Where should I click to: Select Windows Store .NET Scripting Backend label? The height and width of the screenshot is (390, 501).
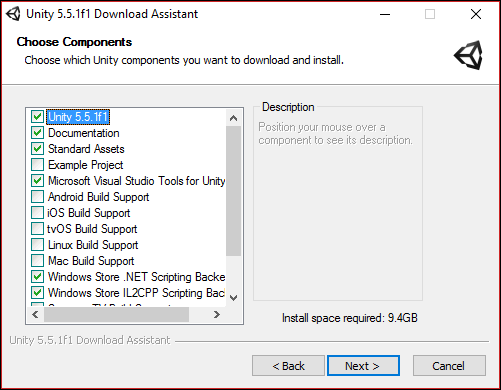[137, 277]
